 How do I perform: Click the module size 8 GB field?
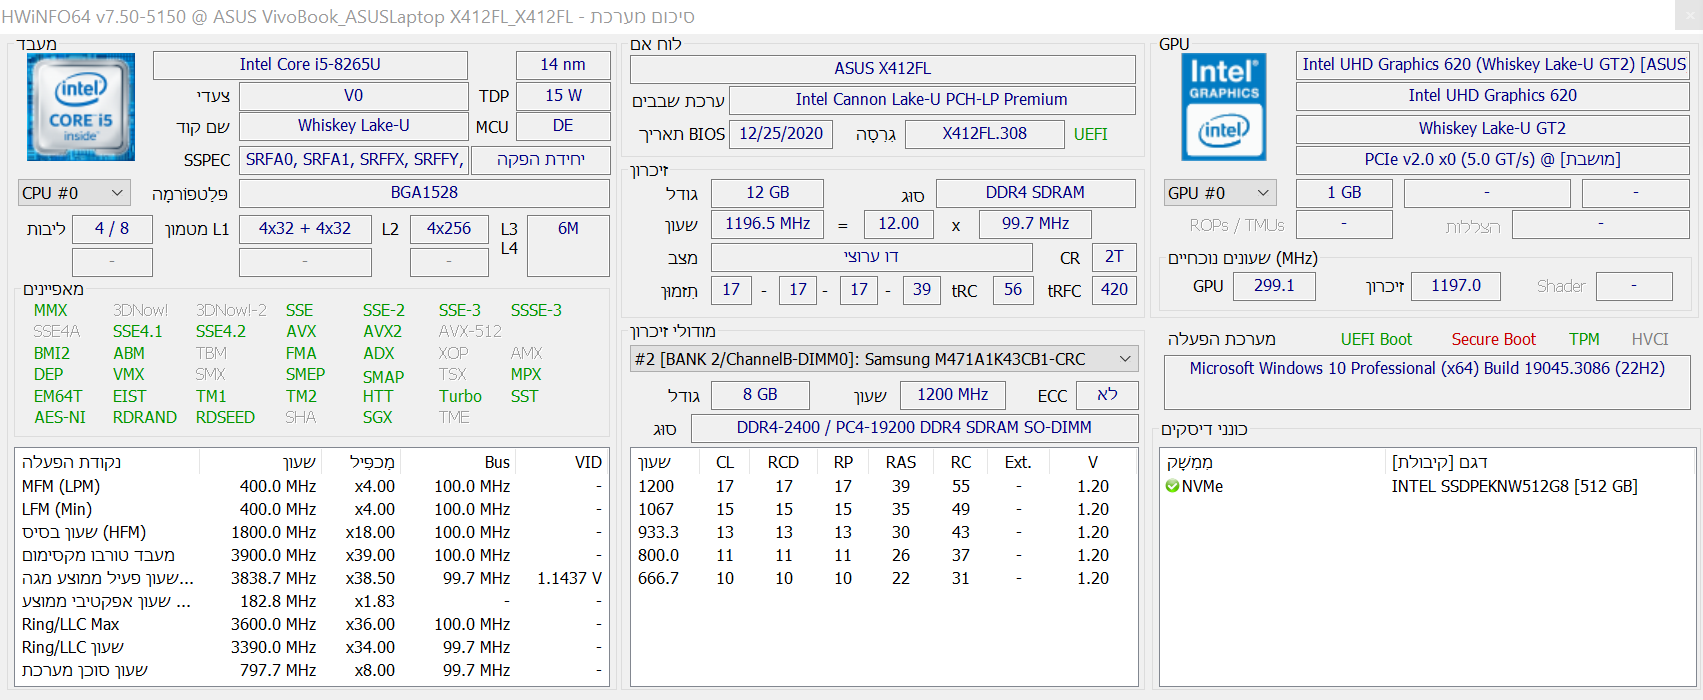[760, 395]
